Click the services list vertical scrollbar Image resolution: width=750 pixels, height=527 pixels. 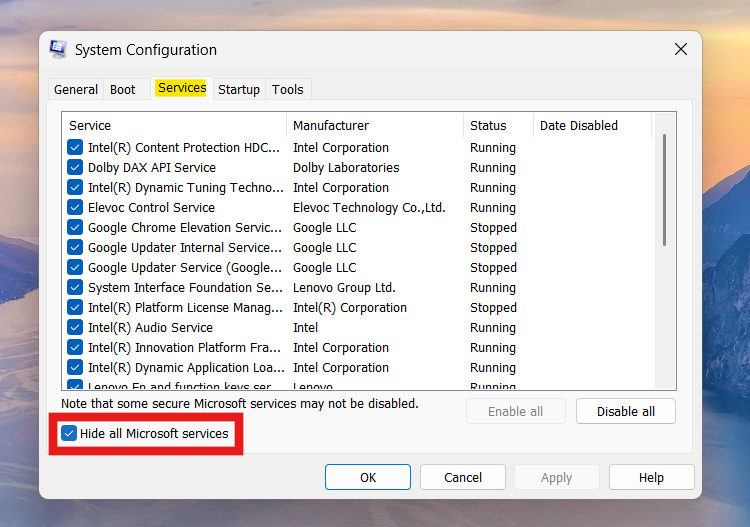664,190
